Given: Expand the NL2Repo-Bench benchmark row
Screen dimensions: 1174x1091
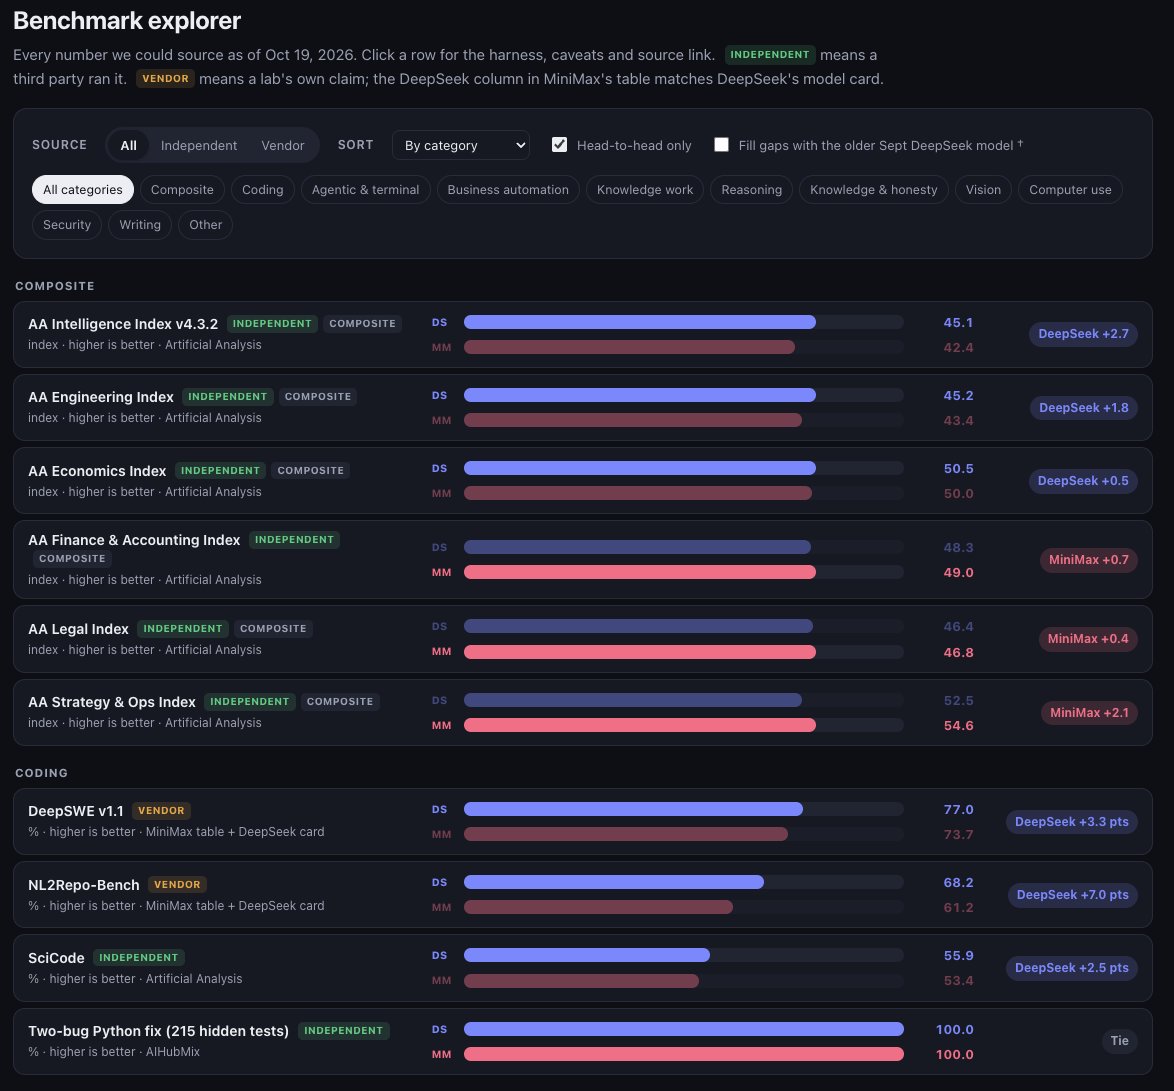Looking at the screenshot, I should [583, 894].
